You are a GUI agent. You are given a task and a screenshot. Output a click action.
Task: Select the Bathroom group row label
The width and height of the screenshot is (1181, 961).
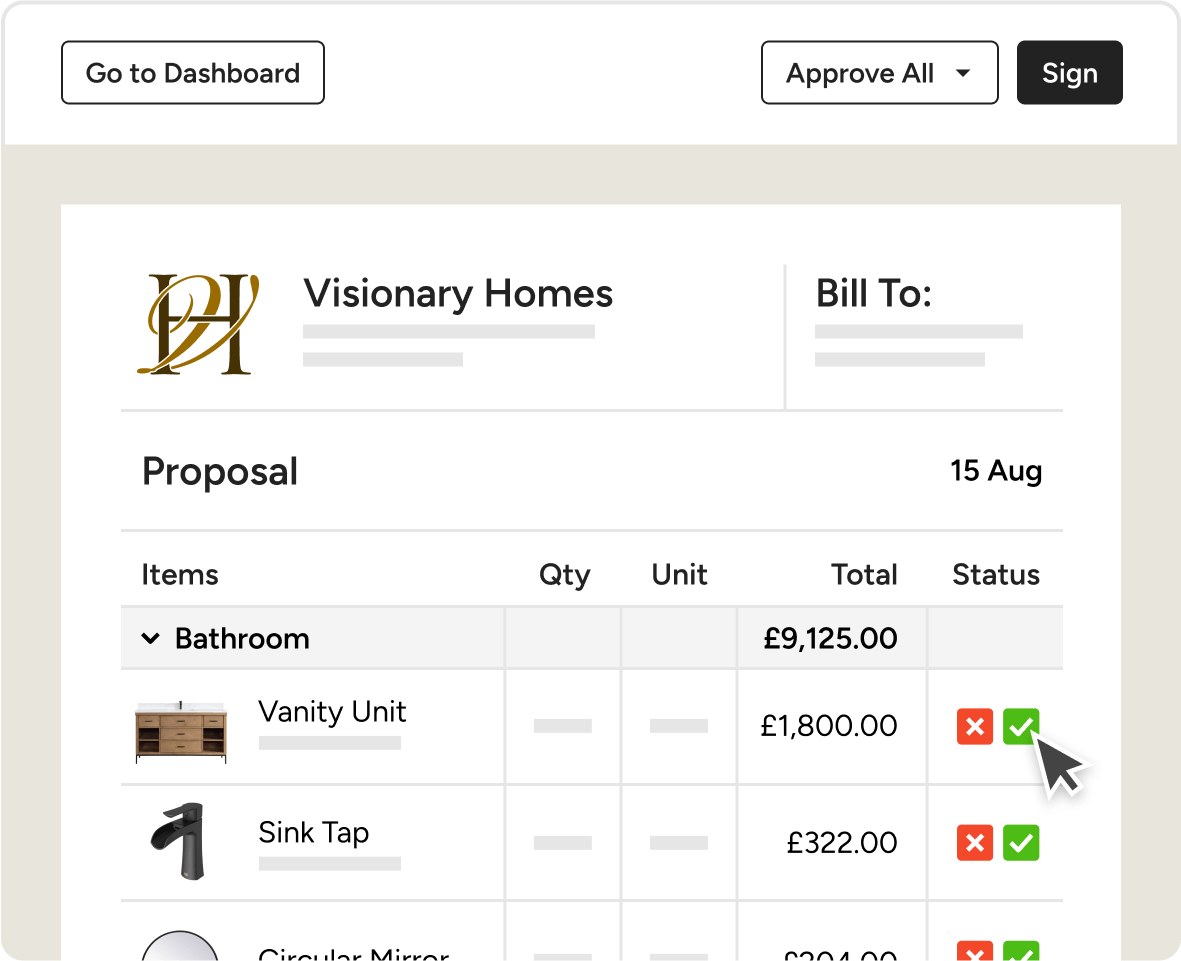click(242, 639)
